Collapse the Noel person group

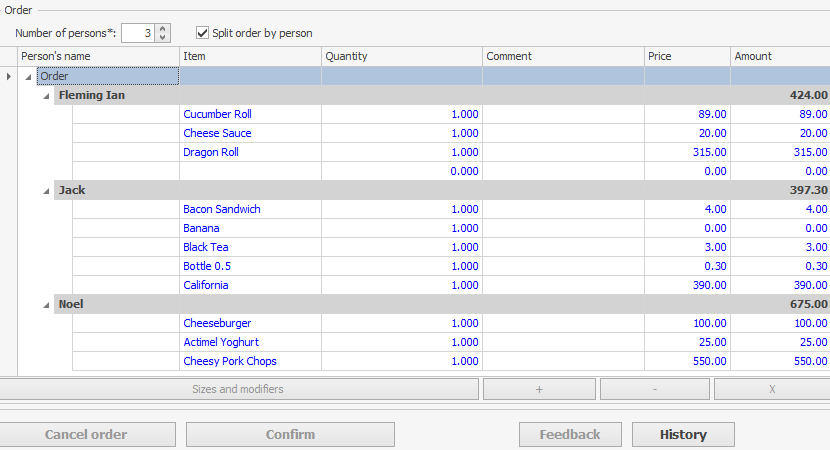coord(46,305)
